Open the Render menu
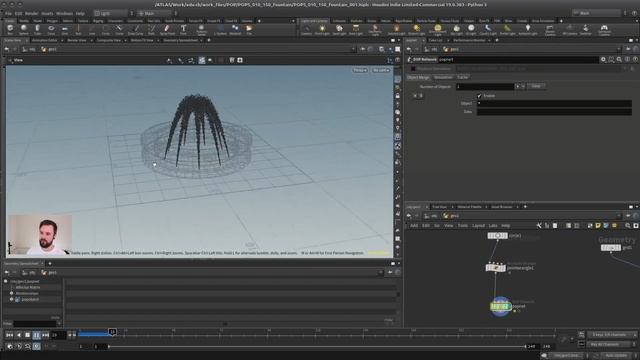Image resolution: width=640 pixels, height=360 pixels. [x=31, y=13]
